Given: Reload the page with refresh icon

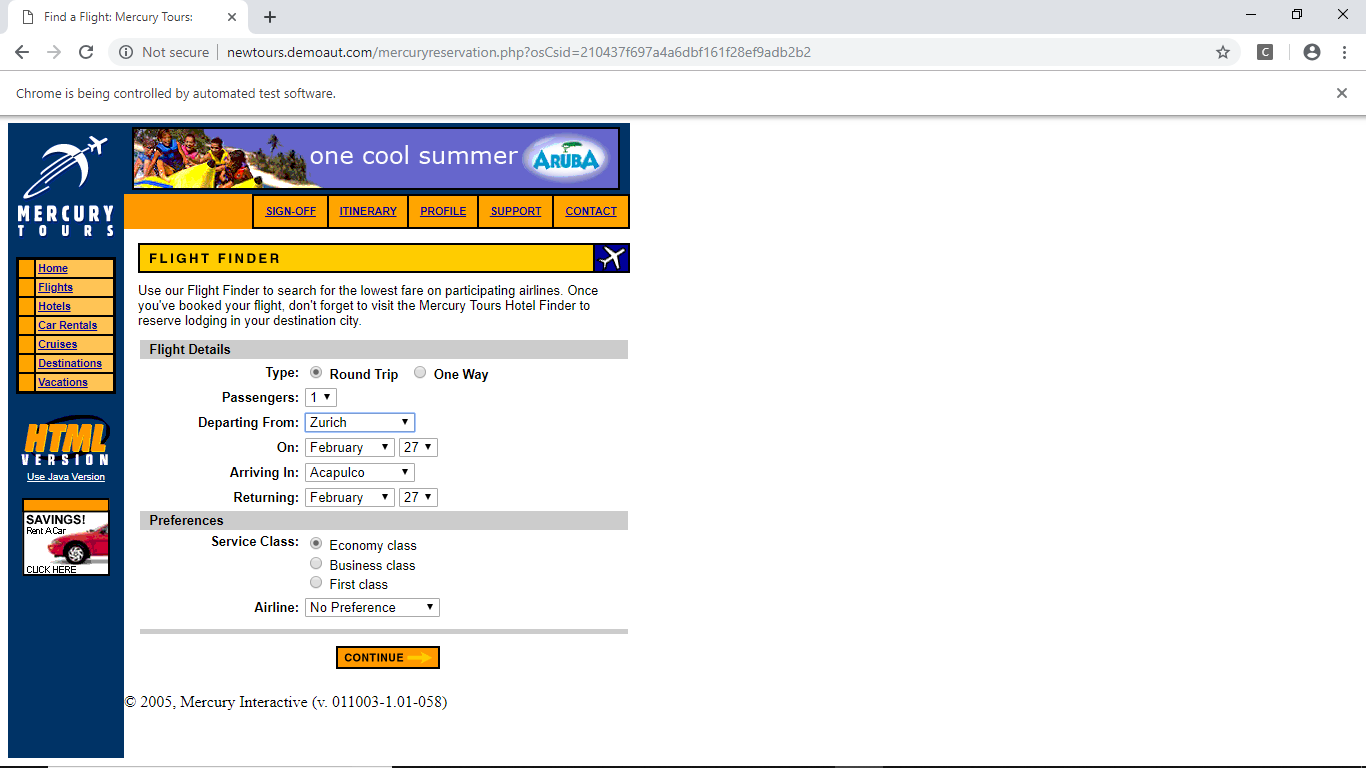Looking at the screenshot, I should (86, 52).
